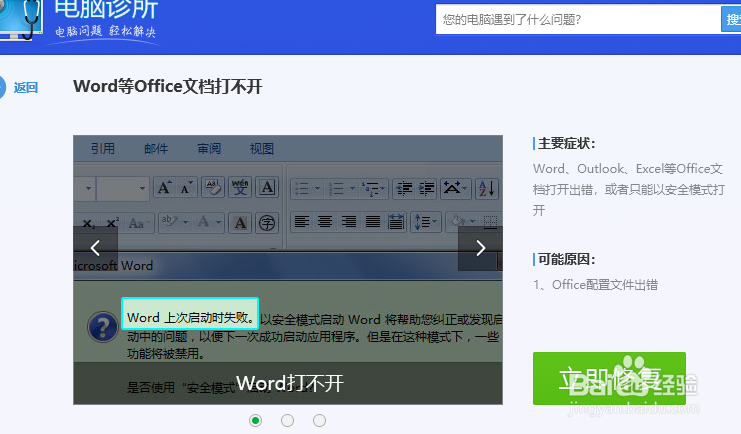Show the previous slide with left arrow

[95, 248]
